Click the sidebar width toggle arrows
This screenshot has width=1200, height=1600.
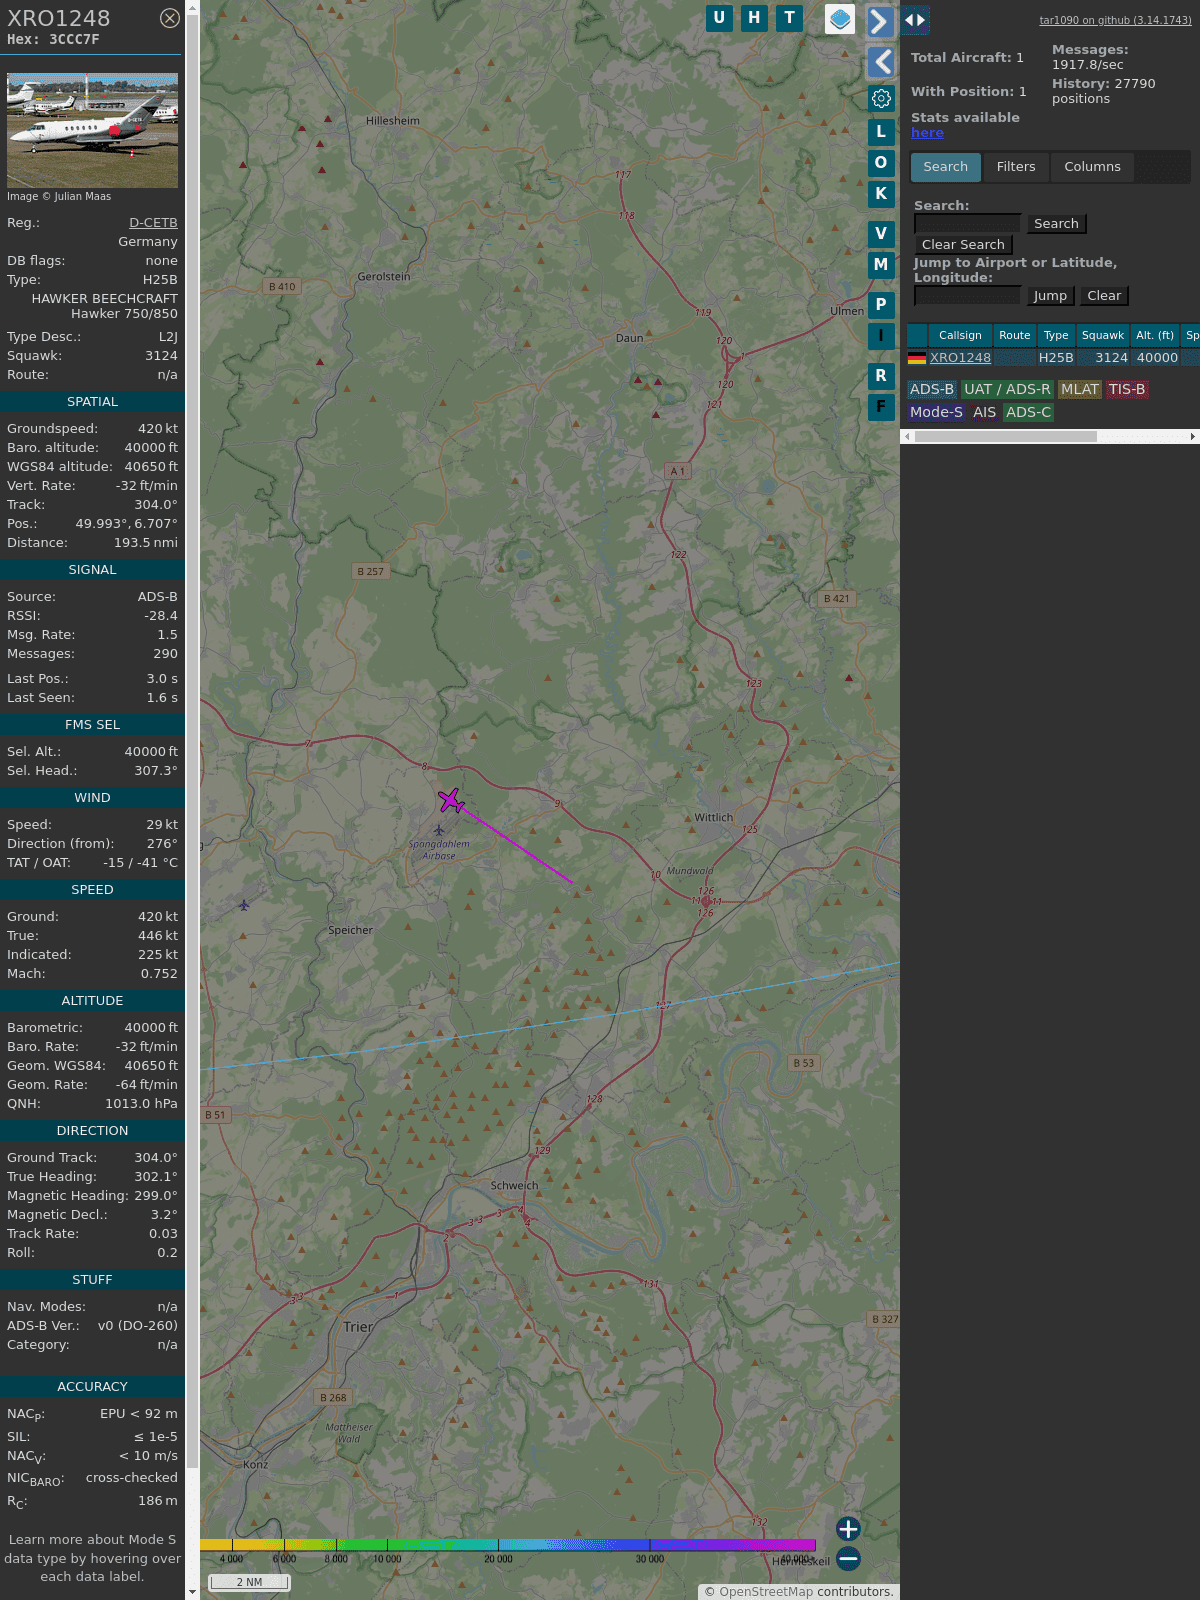(915, 20)
